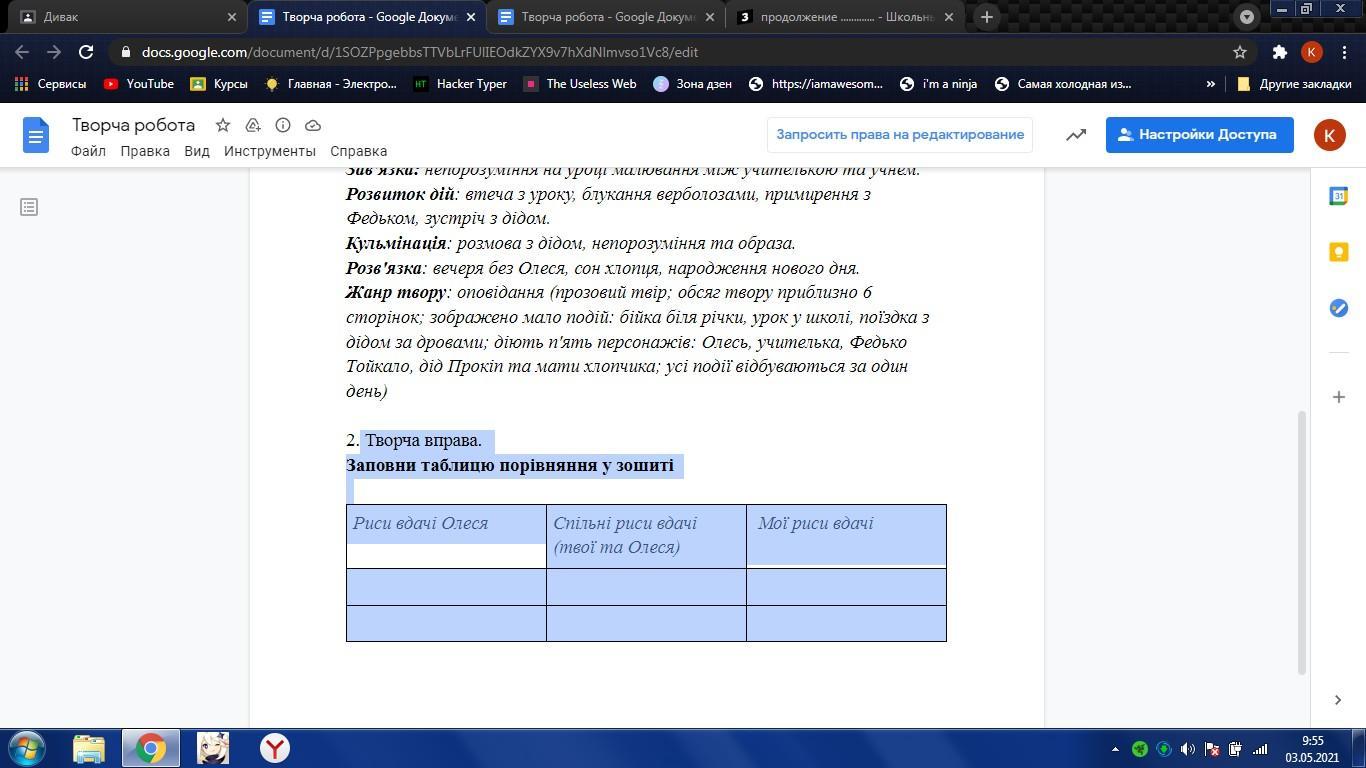Go back in browser history
The width and height of the screenshot is (1366, 768).
pos(22,52)
